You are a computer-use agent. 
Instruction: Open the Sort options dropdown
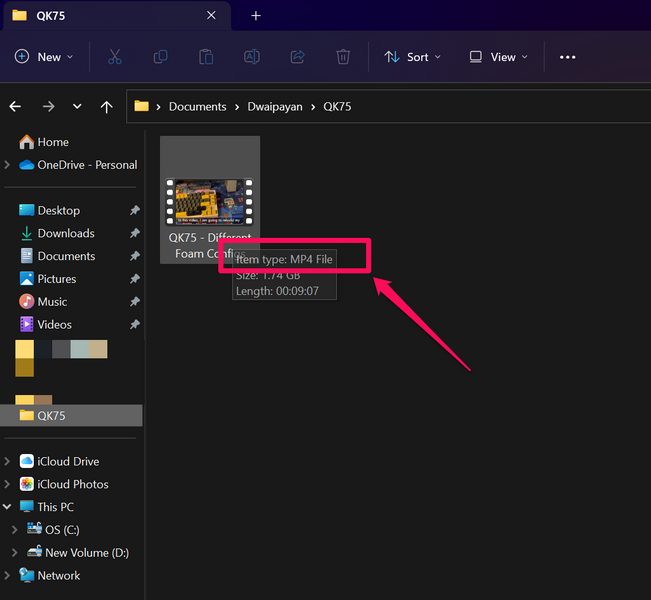click(x=412, y=57)
